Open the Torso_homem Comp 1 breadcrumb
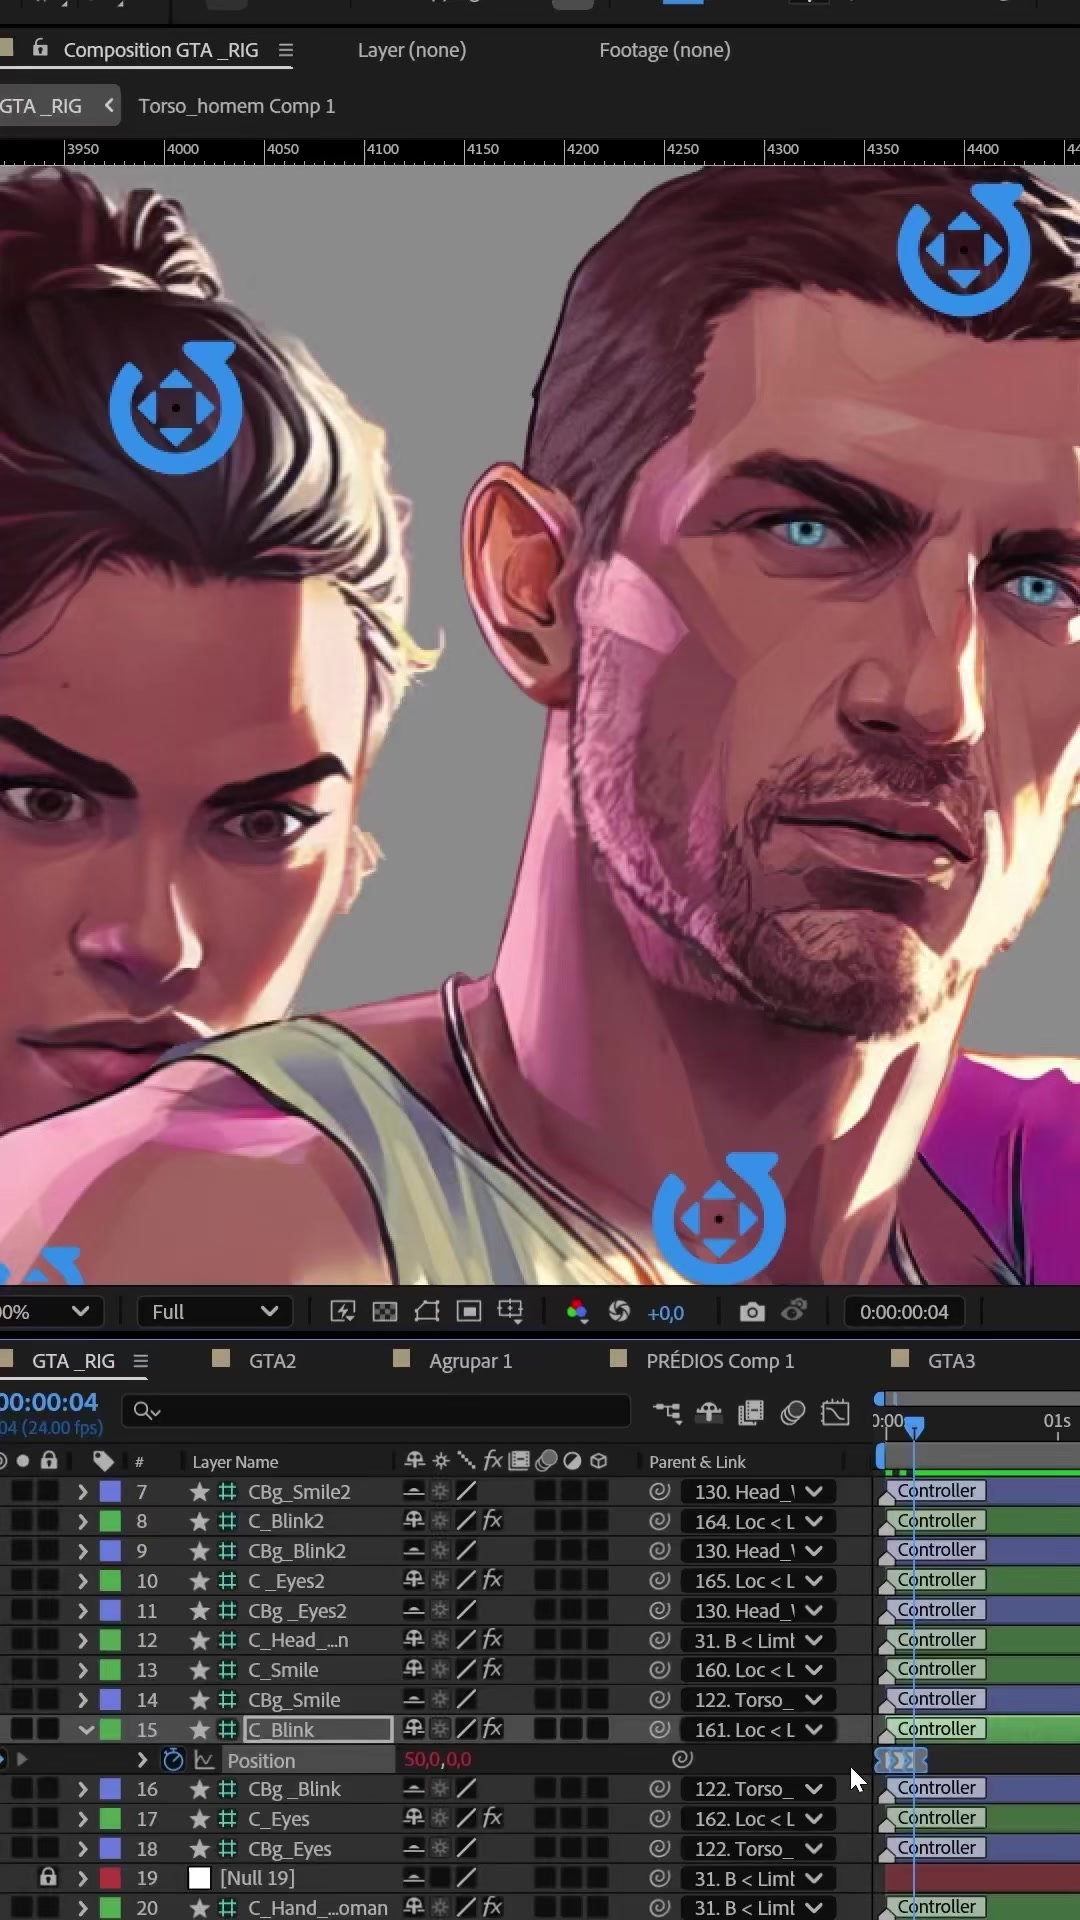Image resolution: width=1080 pixels, height=1920 pixels. pyautogui.click(x=237, y=106)
